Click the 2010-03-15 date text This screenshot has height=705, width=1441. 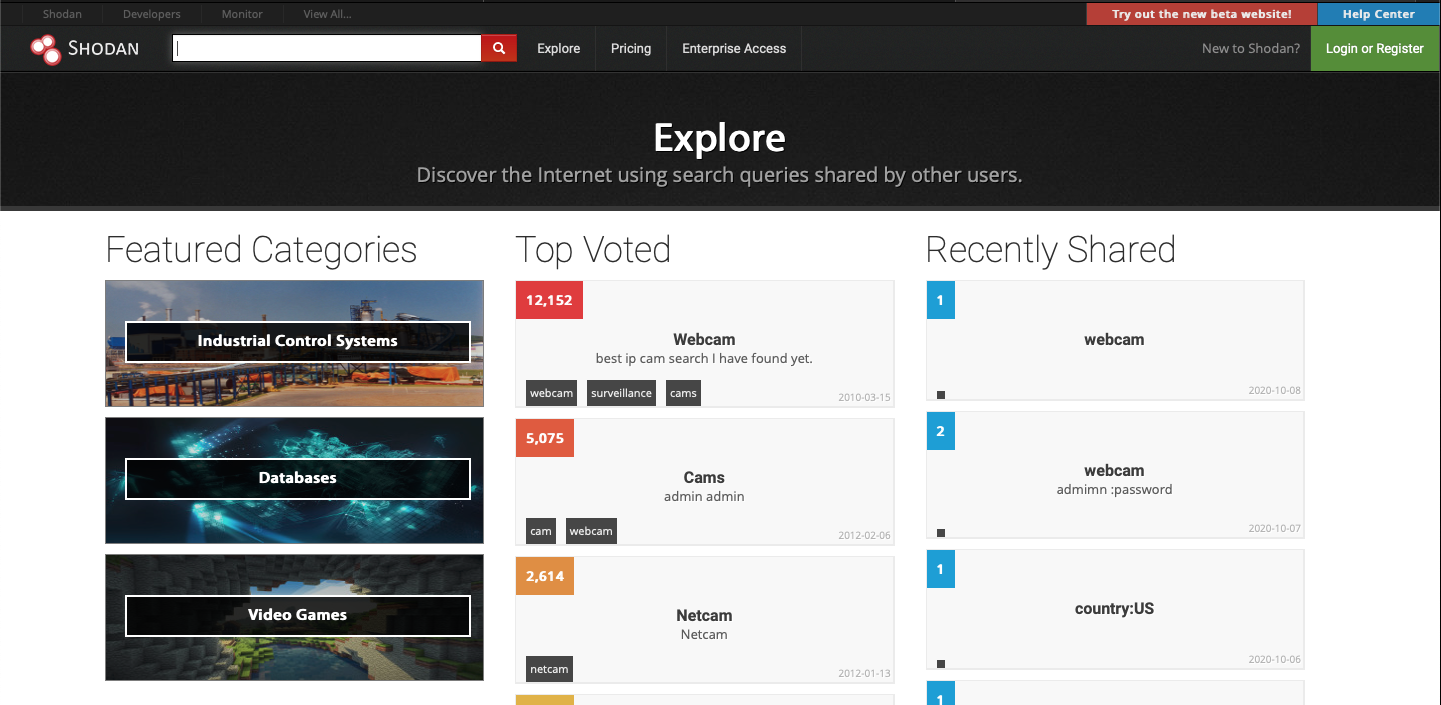(x=864, y=397)
